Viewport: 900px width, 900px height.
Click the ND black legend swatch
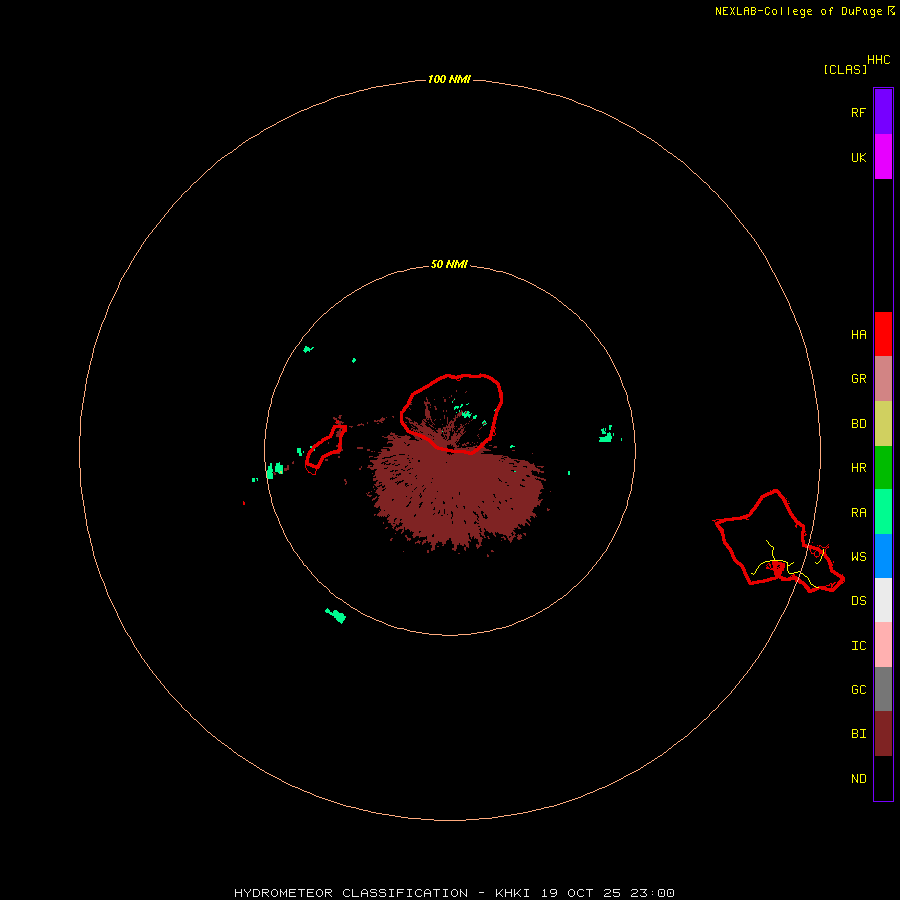tap(883, 778)
